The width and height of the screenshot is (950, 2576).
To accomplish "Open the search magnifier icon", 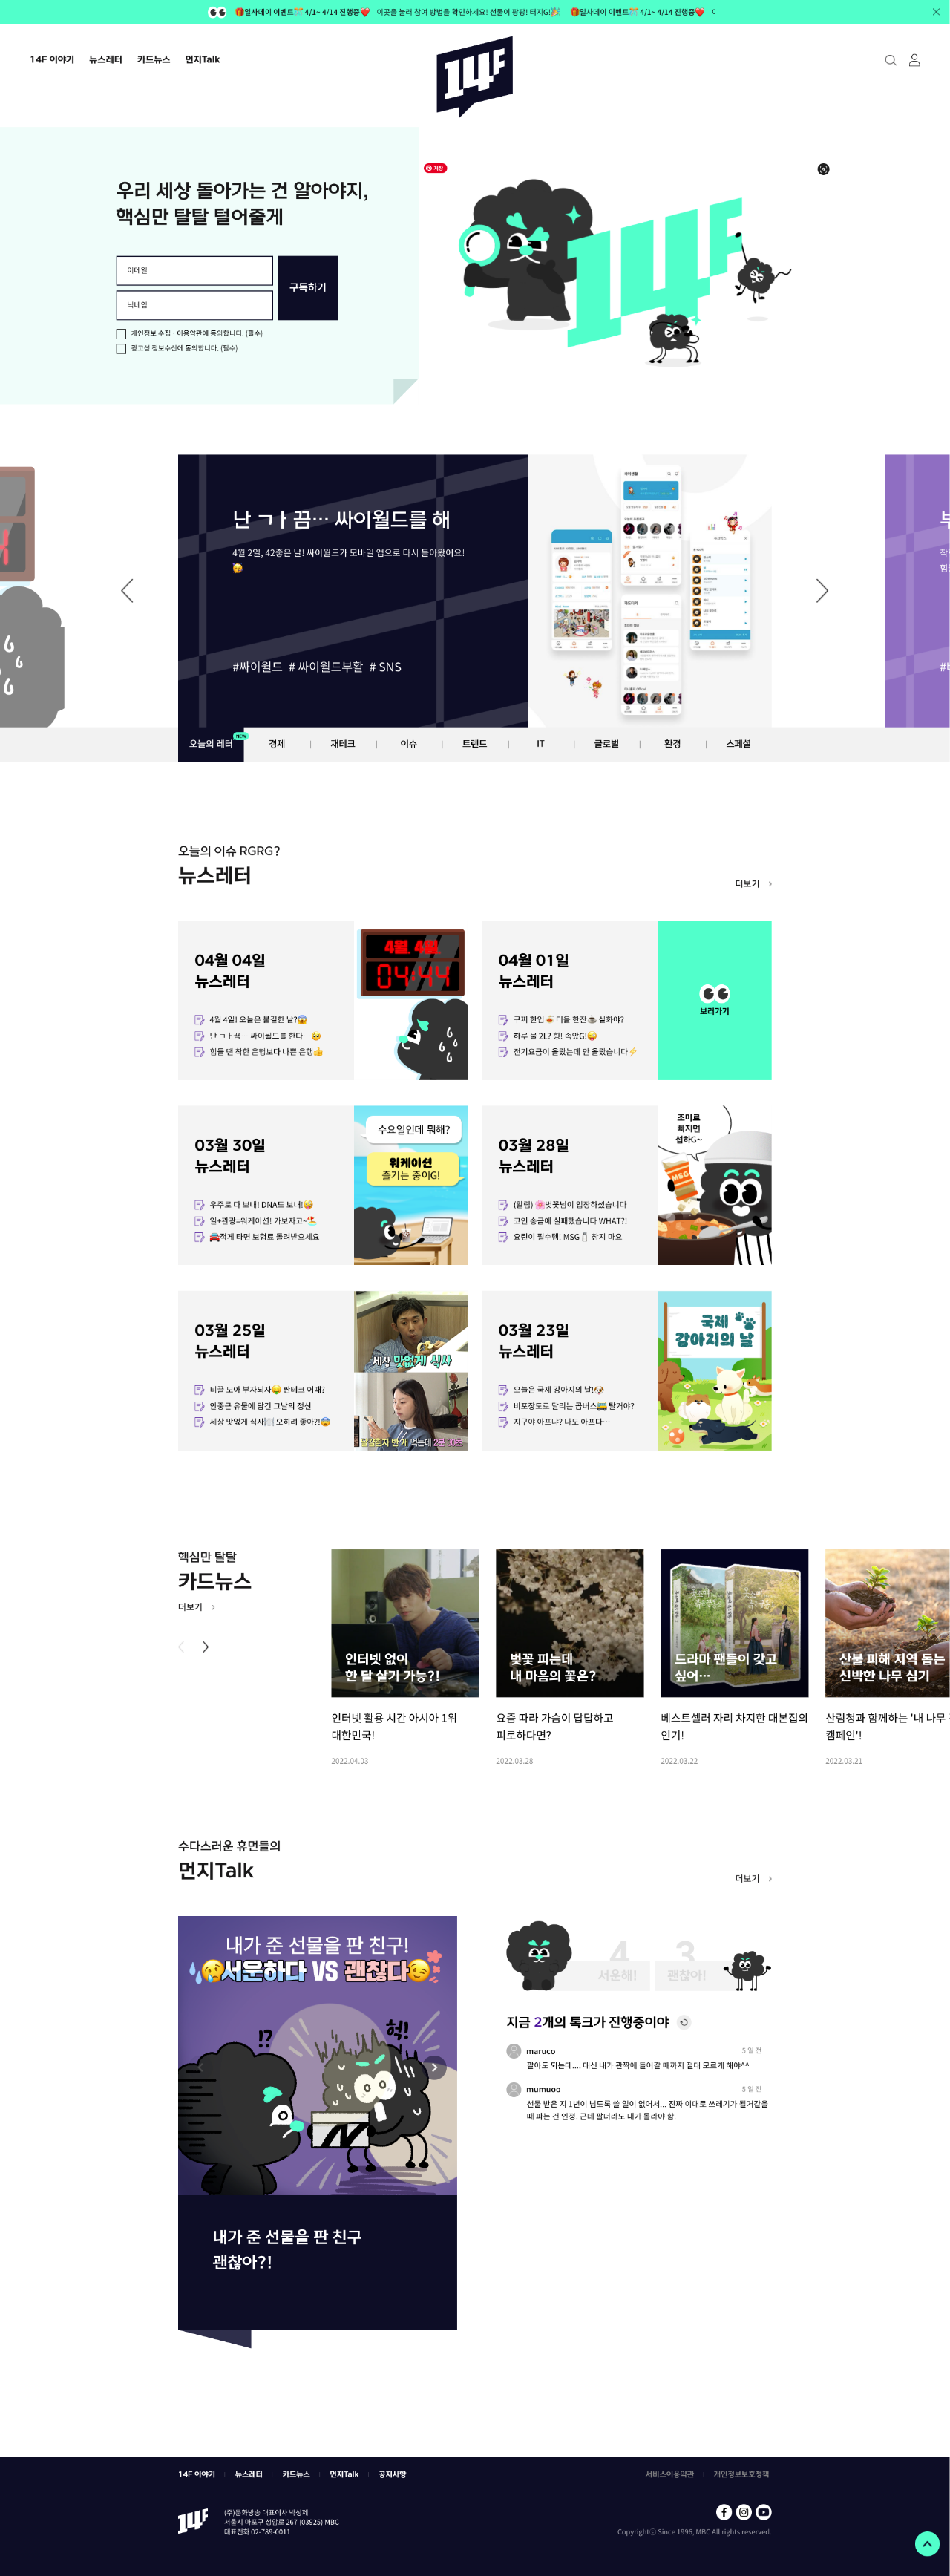I will pos(890,60).
